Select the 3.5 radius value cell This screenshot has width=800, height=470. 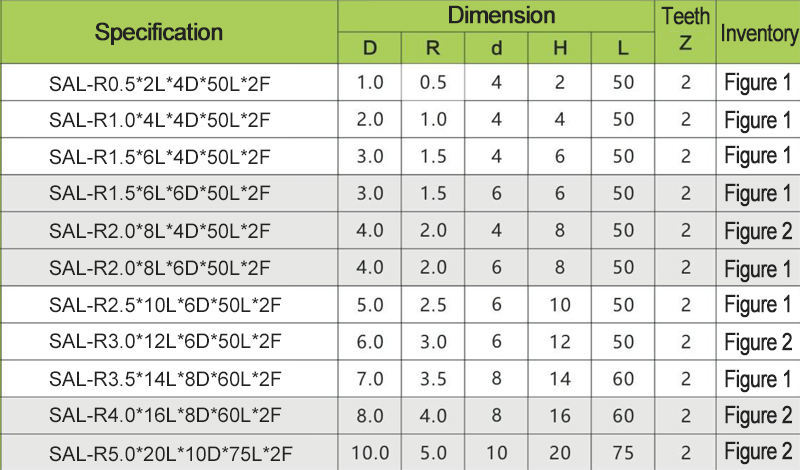coord(434,379)
